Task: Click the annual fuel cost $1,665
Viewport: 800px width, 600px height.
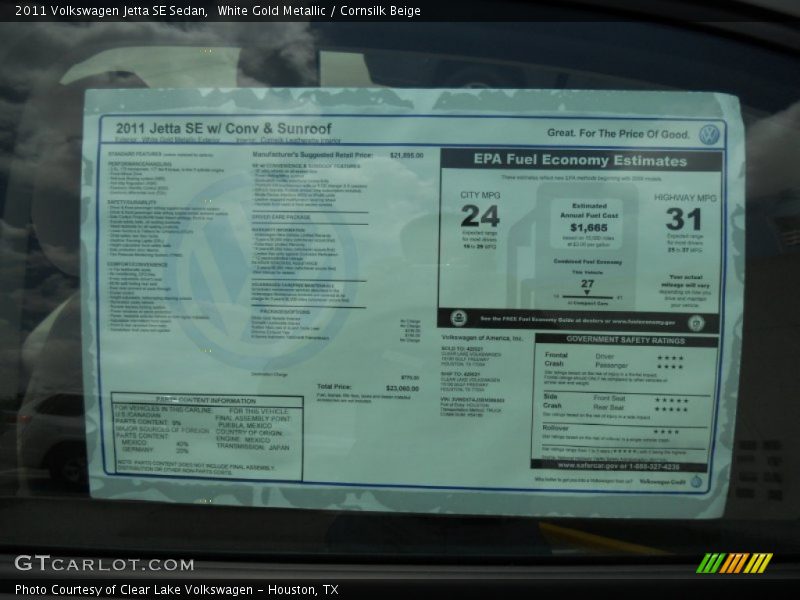Action: pyautogui.click(x=589, y=228)
